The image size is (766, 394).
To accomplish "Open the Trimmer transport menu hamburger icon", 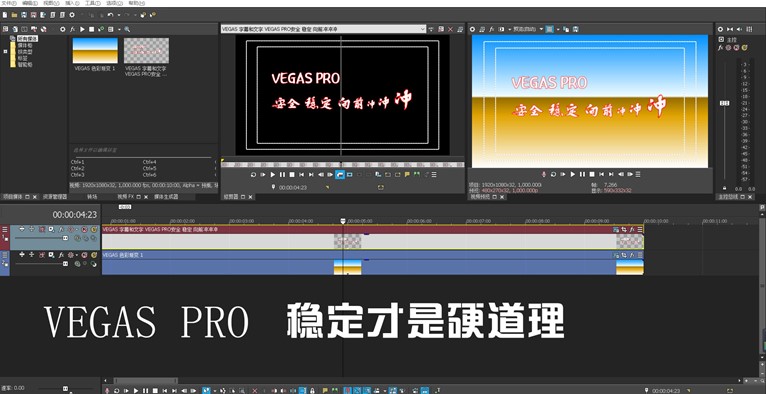I will click(434, 174).
